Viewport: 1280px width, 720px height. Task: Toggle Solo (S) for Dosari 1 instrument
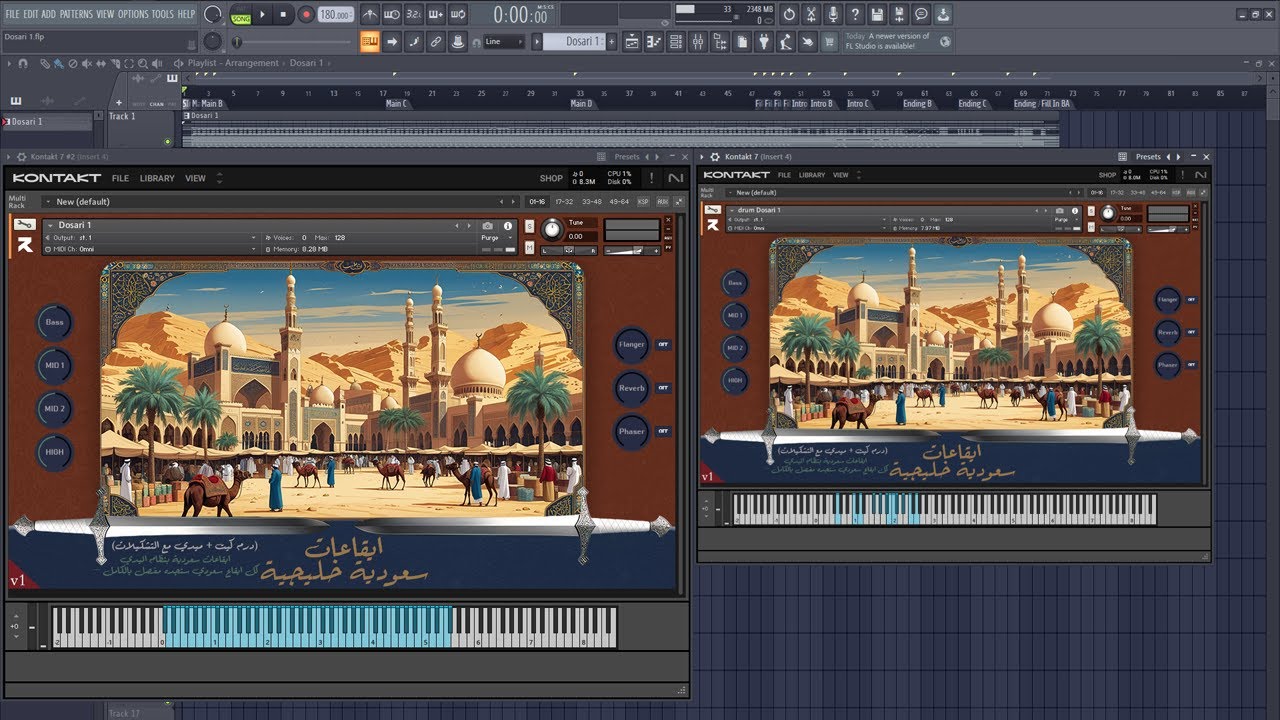click(529, 226)
